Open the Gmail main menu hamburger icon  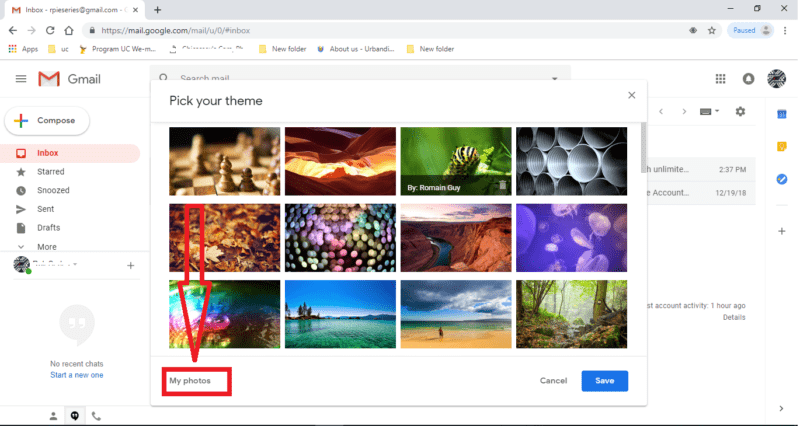point(21,79)
